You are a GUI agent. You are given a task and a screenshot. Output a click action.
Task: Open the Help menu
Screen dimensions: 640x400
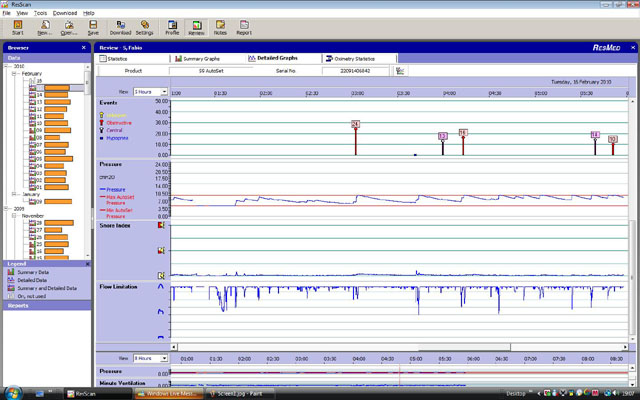pyautogui.click(x=89, y=13)
